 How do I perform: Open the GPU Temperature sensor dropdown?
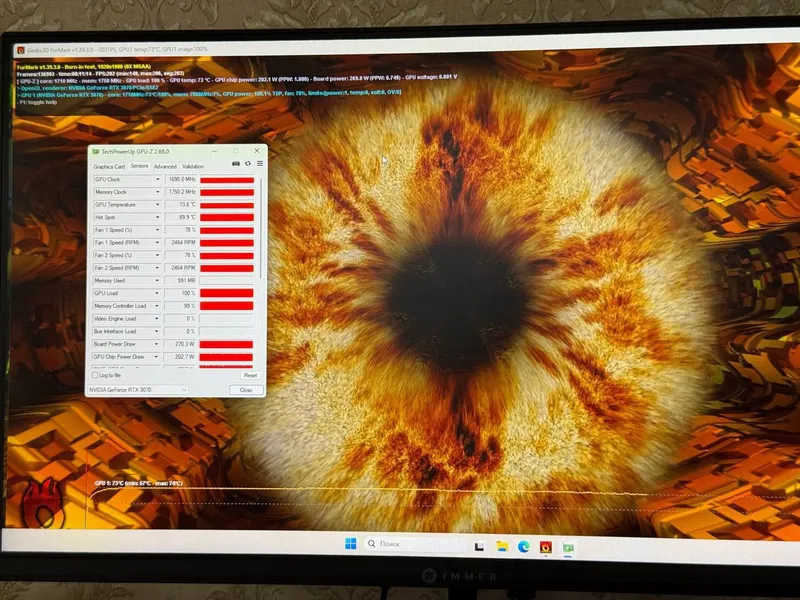(157, 205)
